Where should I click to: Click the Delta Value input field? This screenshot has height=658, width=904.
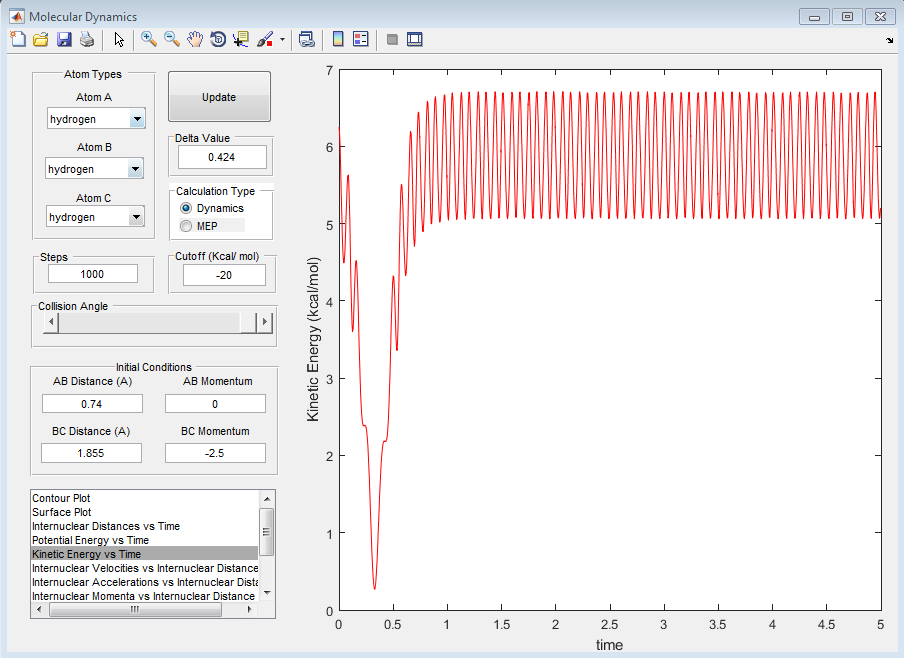click(222, 157)
